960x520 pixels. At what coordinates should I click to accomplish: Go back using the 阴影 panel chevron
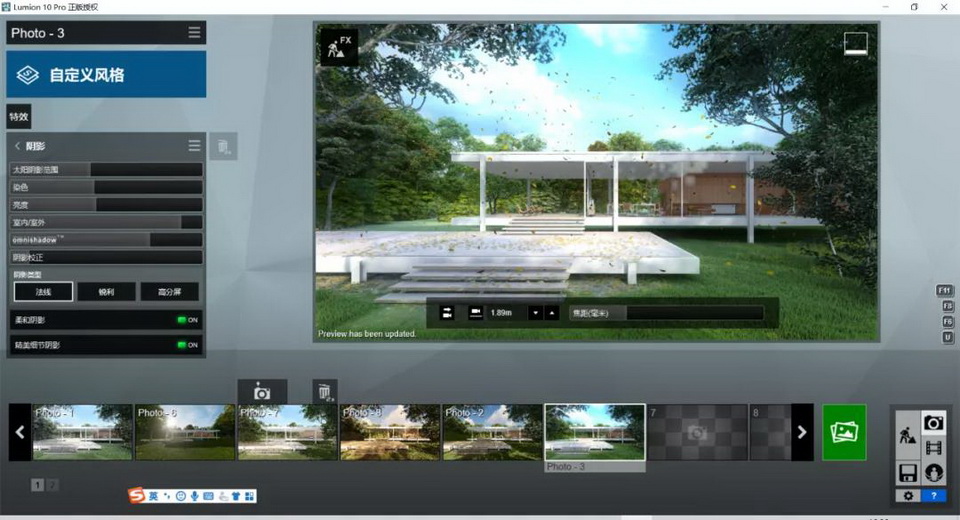coord(18,146)
